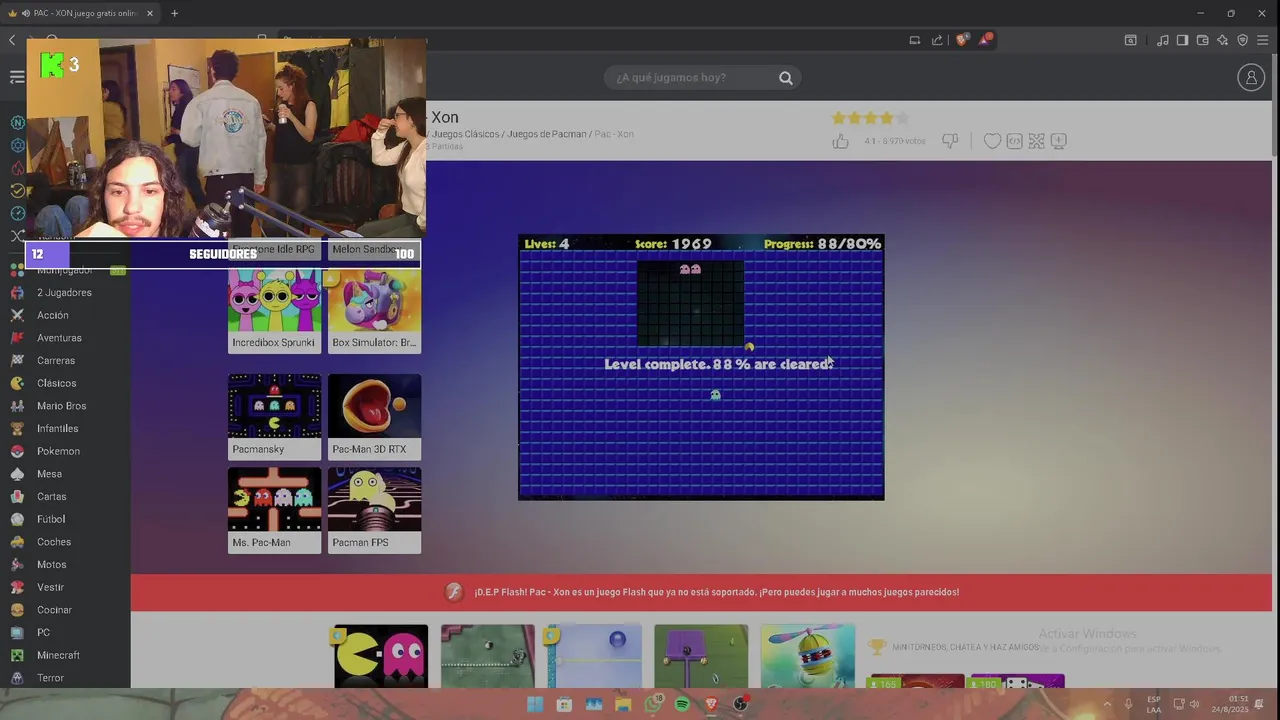Open the Pacmansky game thumbnail
This screenshot has width=1280, height=720.
pyautogui.click(x=274, y=416)
